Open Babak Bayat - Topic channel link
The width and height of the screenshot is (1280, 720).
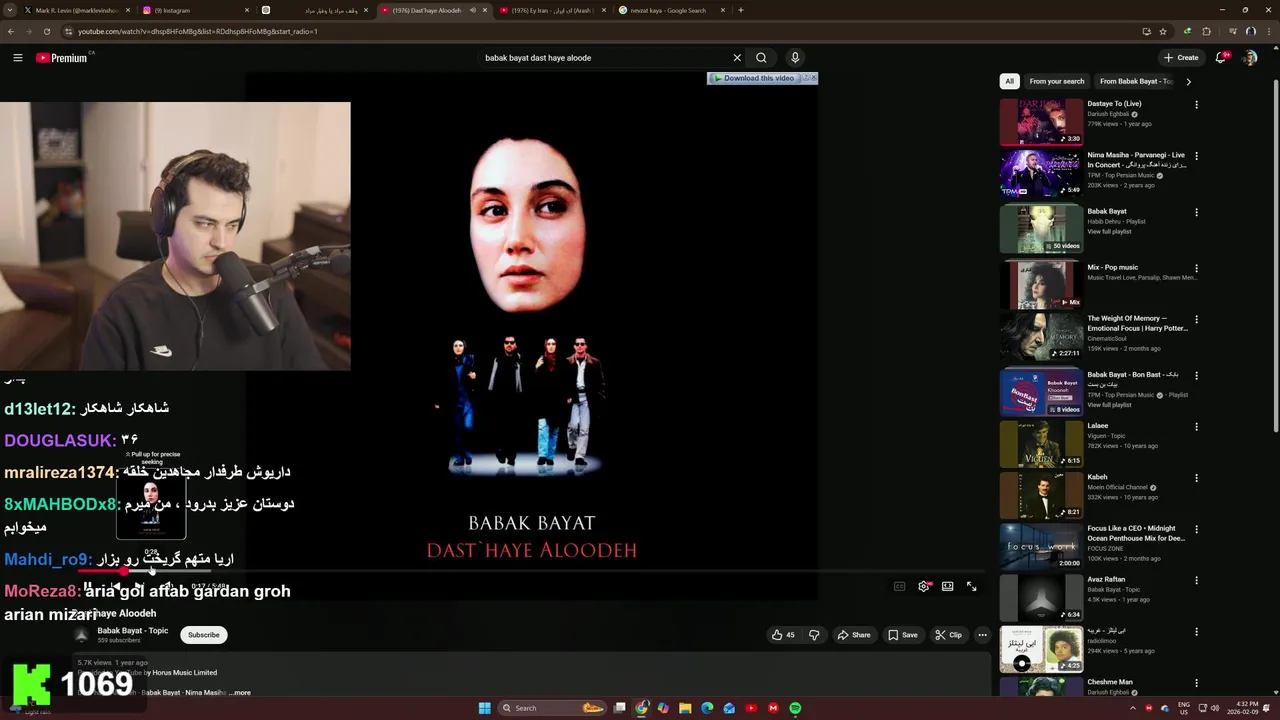(x=132, y=631)
